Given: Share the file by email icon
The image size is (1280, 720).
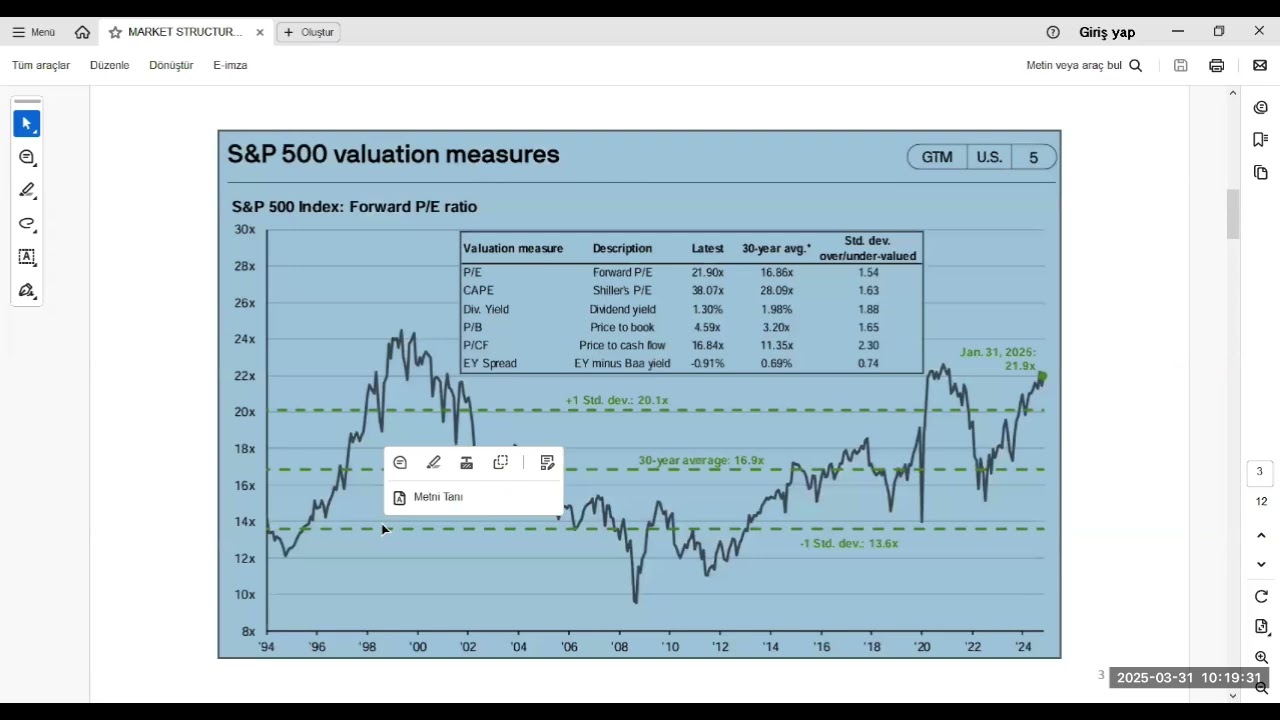Looking at the screenshot, I should pos(1260,65).
